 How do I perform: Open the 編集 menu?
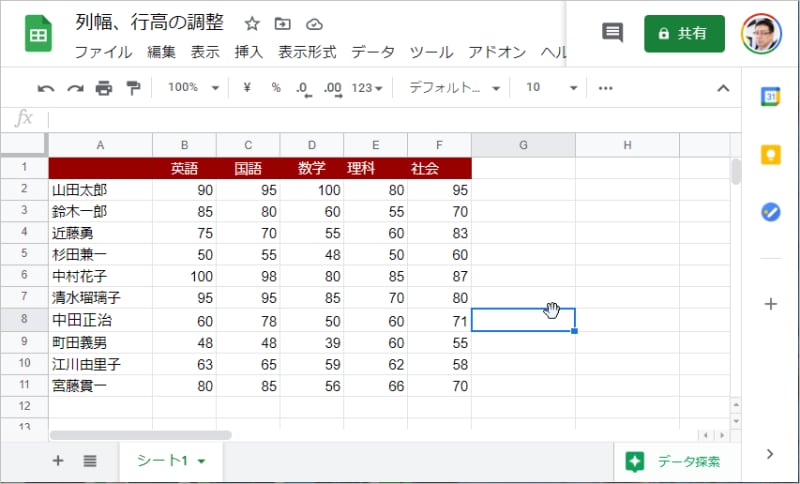click(x=161, y=52)
